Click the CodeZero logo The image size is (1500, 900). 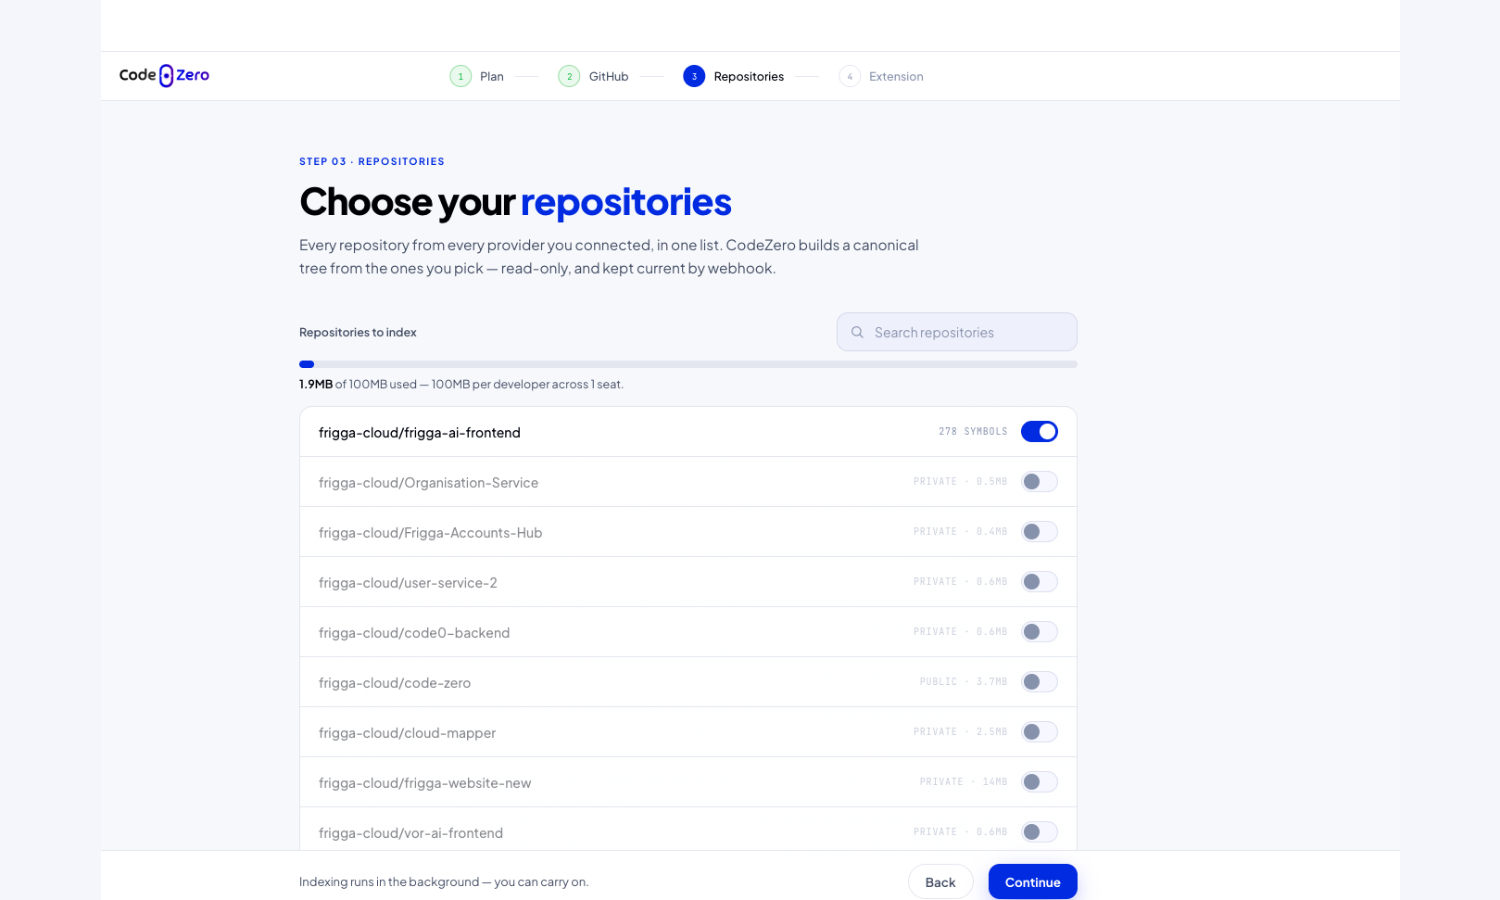(x=164, y=75)
